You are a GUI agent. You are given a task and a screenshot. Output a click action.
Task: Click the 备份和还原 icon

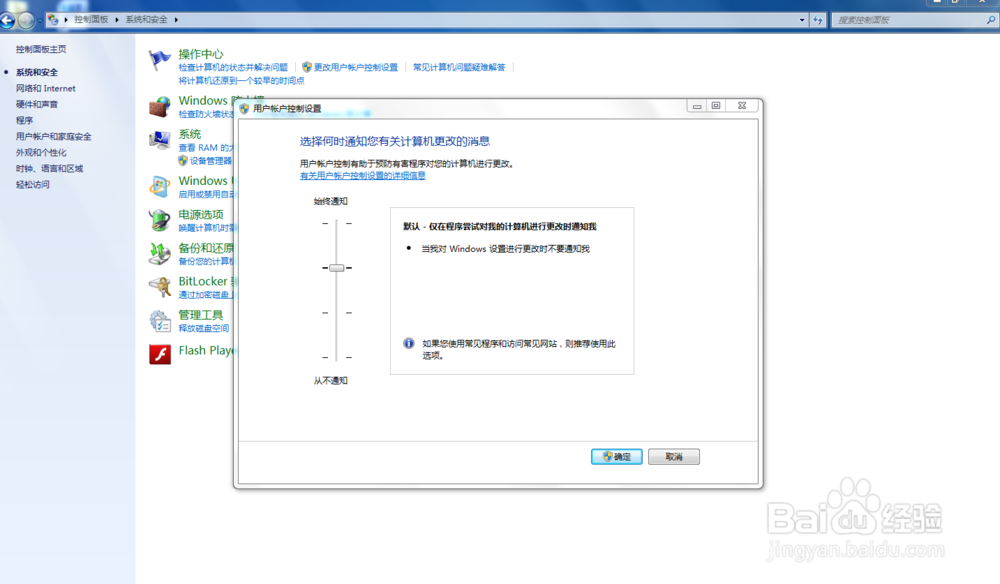click(x=159, y=253)
